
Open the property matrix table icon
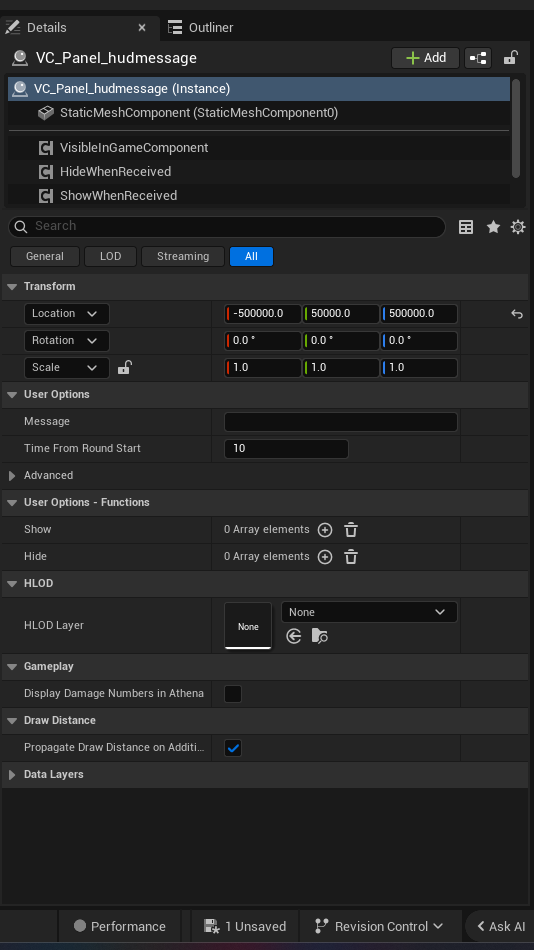pyautogui.click(x=466, y=227)
